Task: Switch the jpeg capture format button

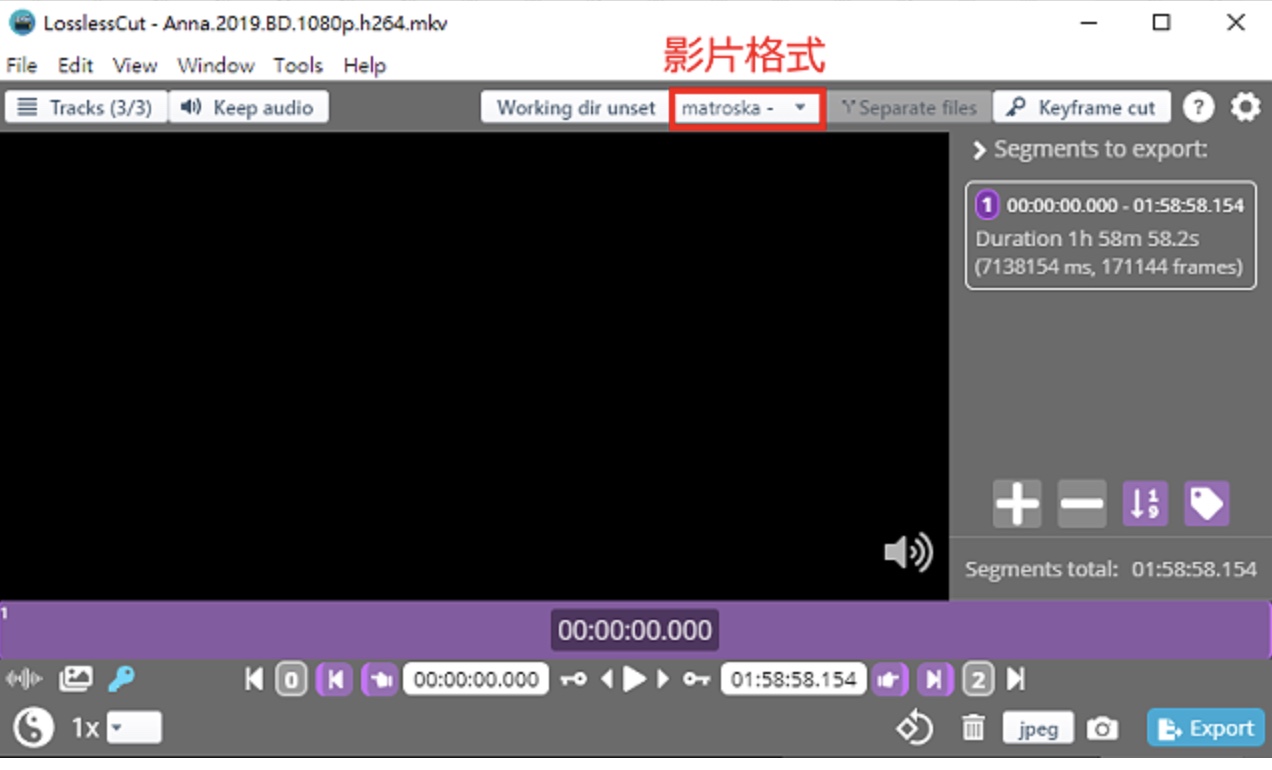Action: tap(1038, 729)
